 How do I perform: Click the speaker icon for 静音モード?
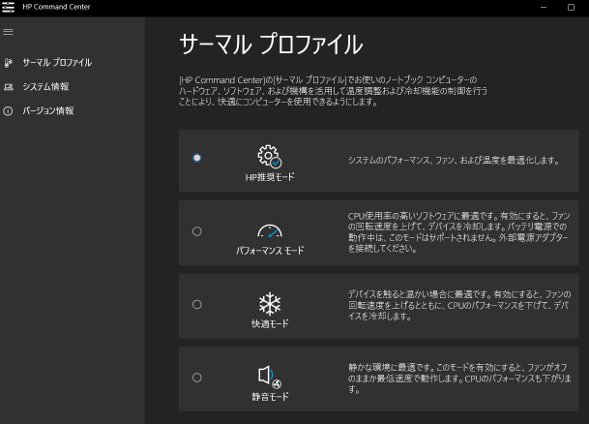pos(270,377)
